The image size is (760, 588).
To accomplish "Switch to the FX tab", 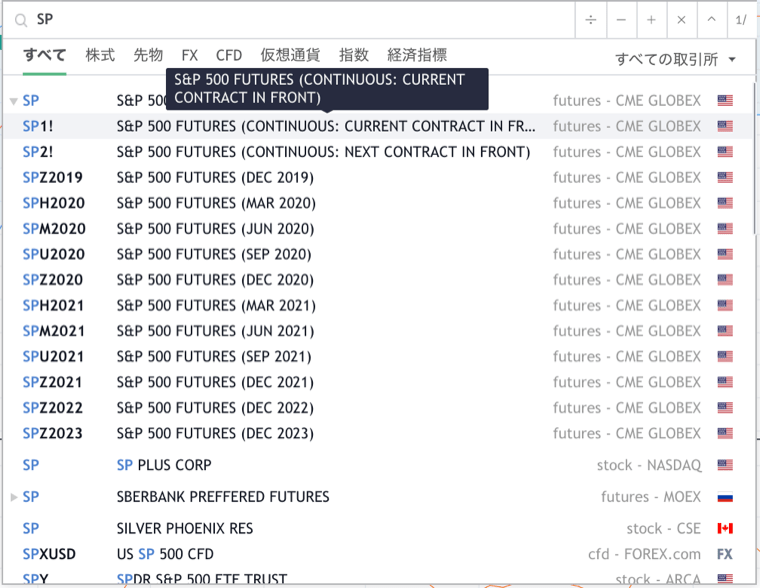I will click(x=190, y=55).
